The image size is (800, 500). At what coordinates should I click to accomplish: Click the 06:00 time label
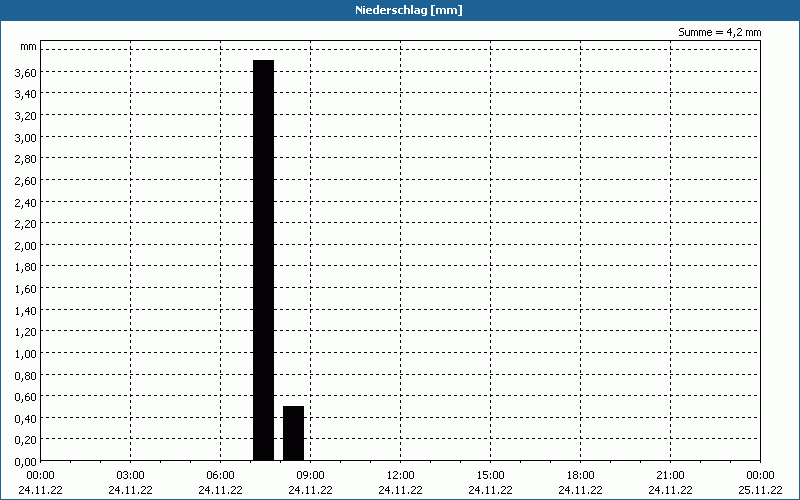click(220, 476)
